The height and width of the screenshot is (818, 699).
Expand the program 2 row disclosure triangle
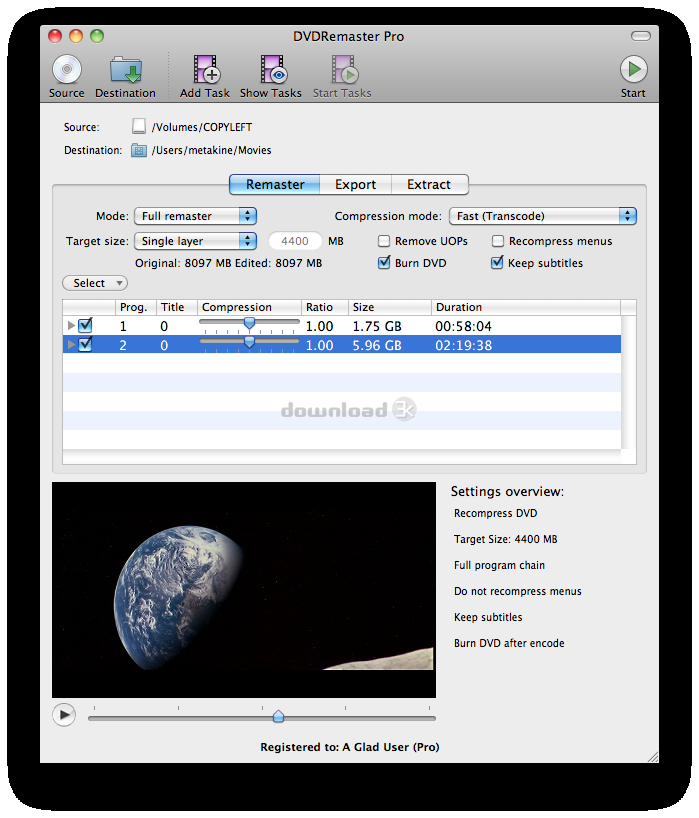point(71,345)
